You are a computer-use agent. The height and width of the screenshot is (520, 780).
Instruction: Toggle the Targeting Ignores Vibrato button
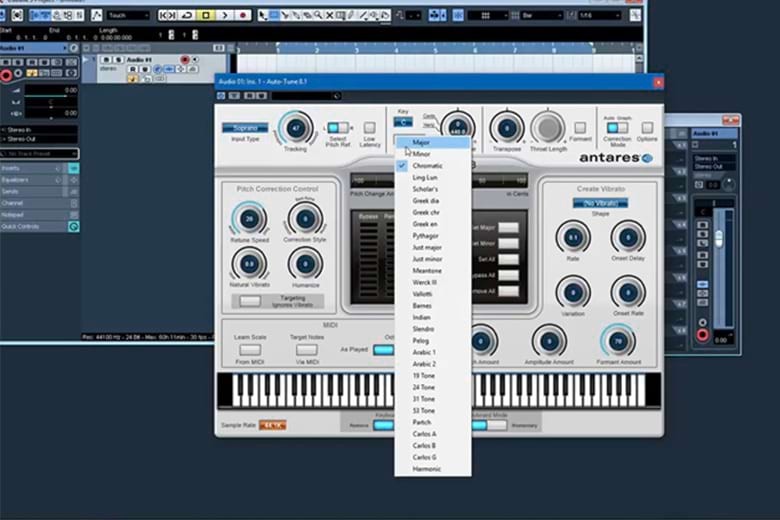tap(250, 301)
